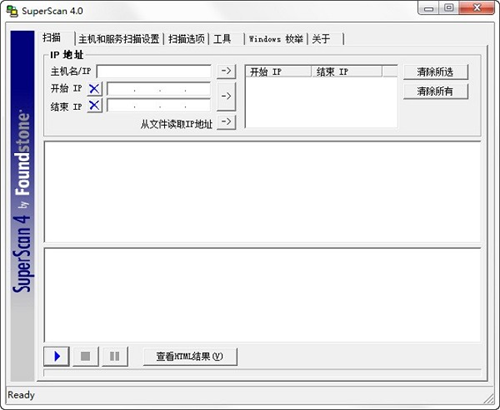Go to the Windows 枚举 tab

tap(276, 39)
